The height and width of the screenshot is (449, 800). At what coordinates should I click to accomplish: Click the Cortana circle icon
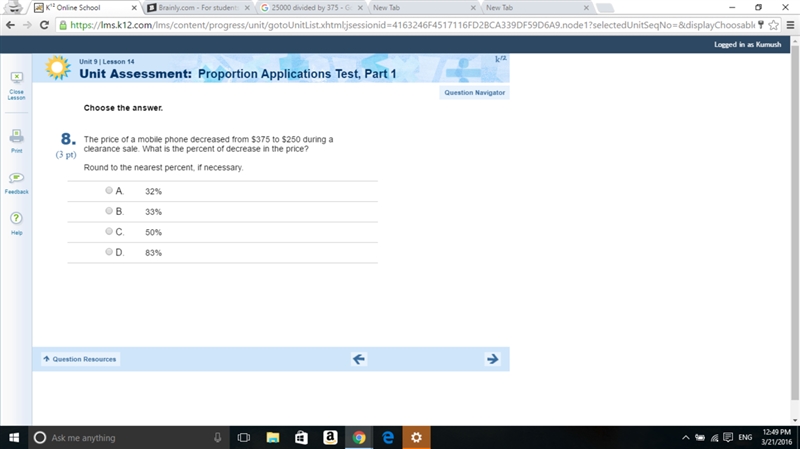coord(40,438)
